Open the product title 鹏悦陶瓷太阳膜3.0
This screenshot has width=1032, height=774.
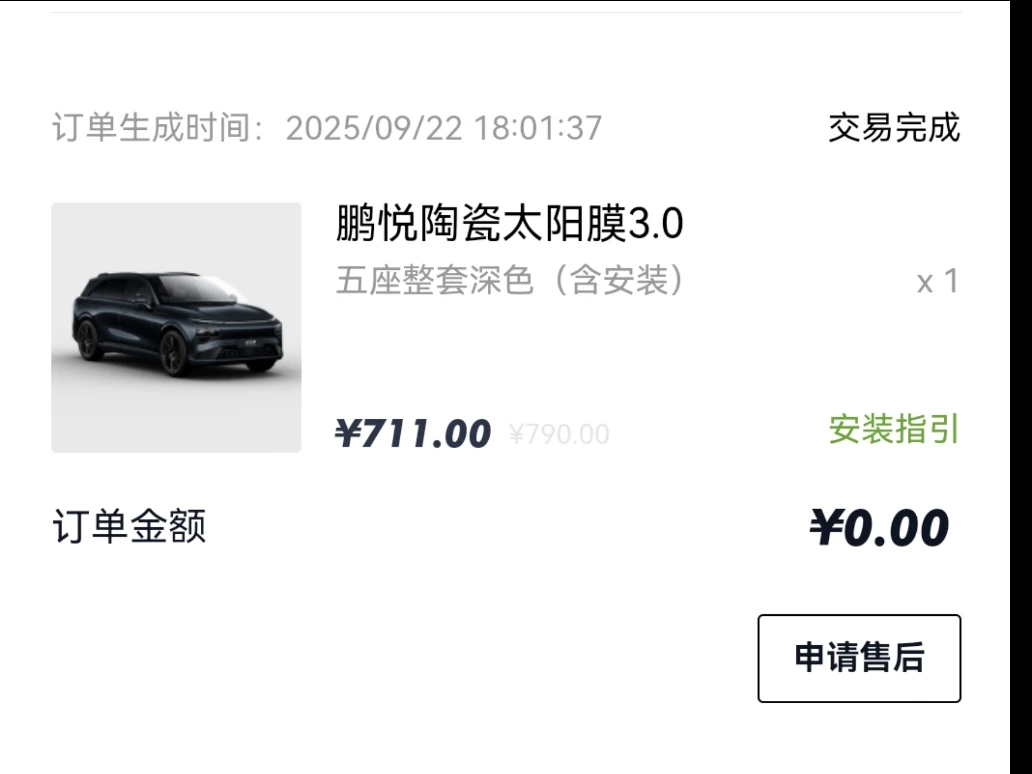pos(509,225)
